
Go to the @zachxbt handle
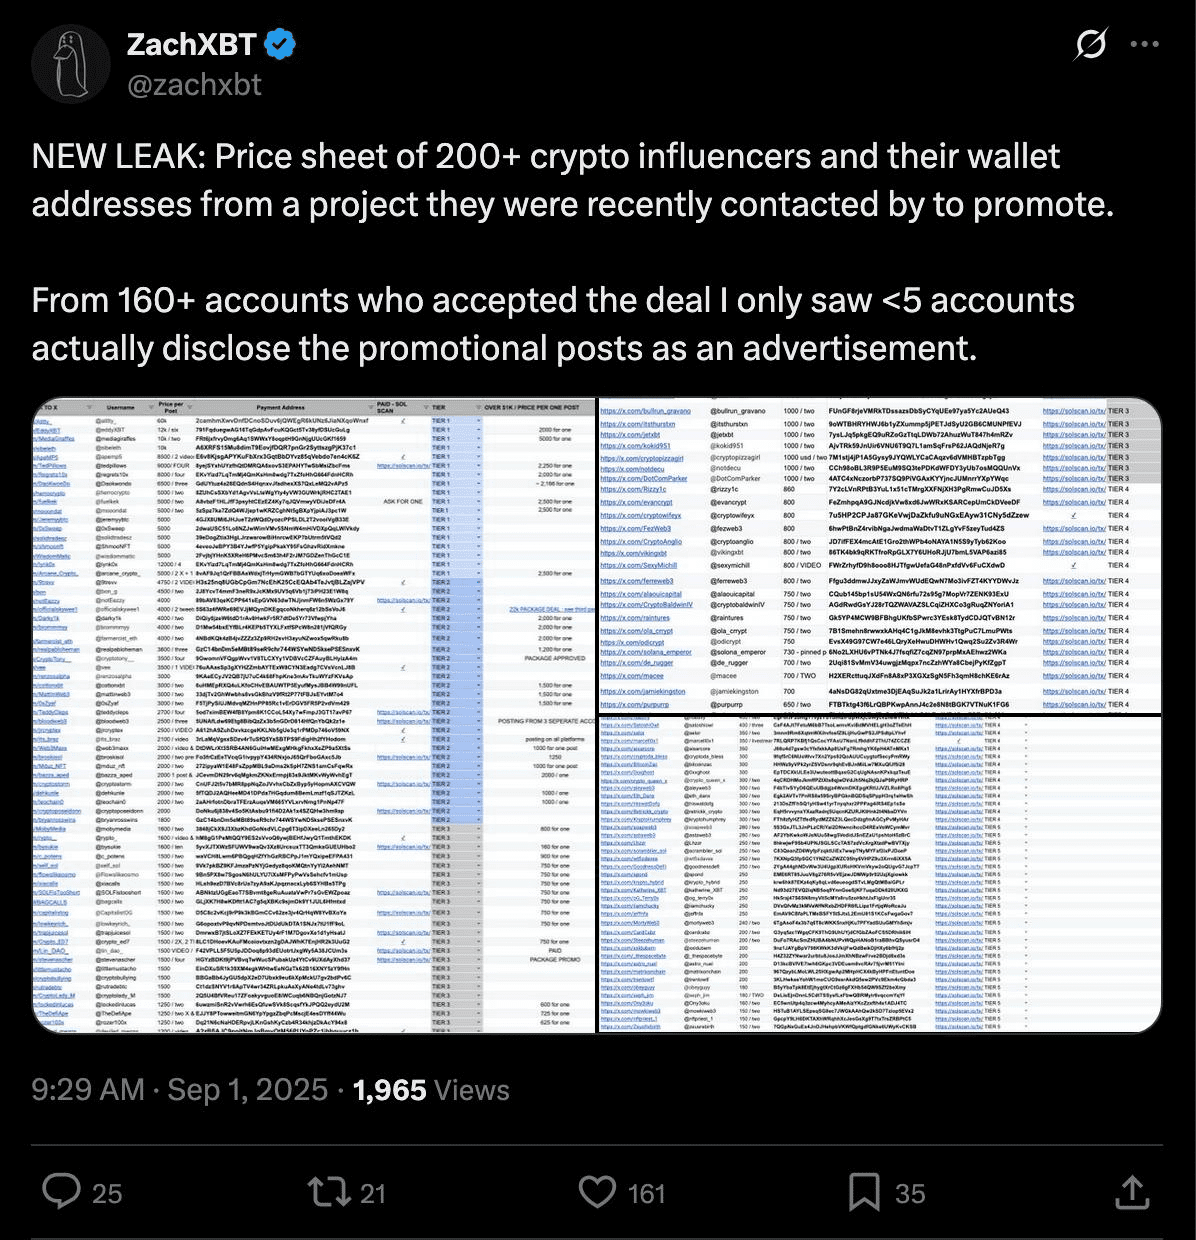coord(194,84)
